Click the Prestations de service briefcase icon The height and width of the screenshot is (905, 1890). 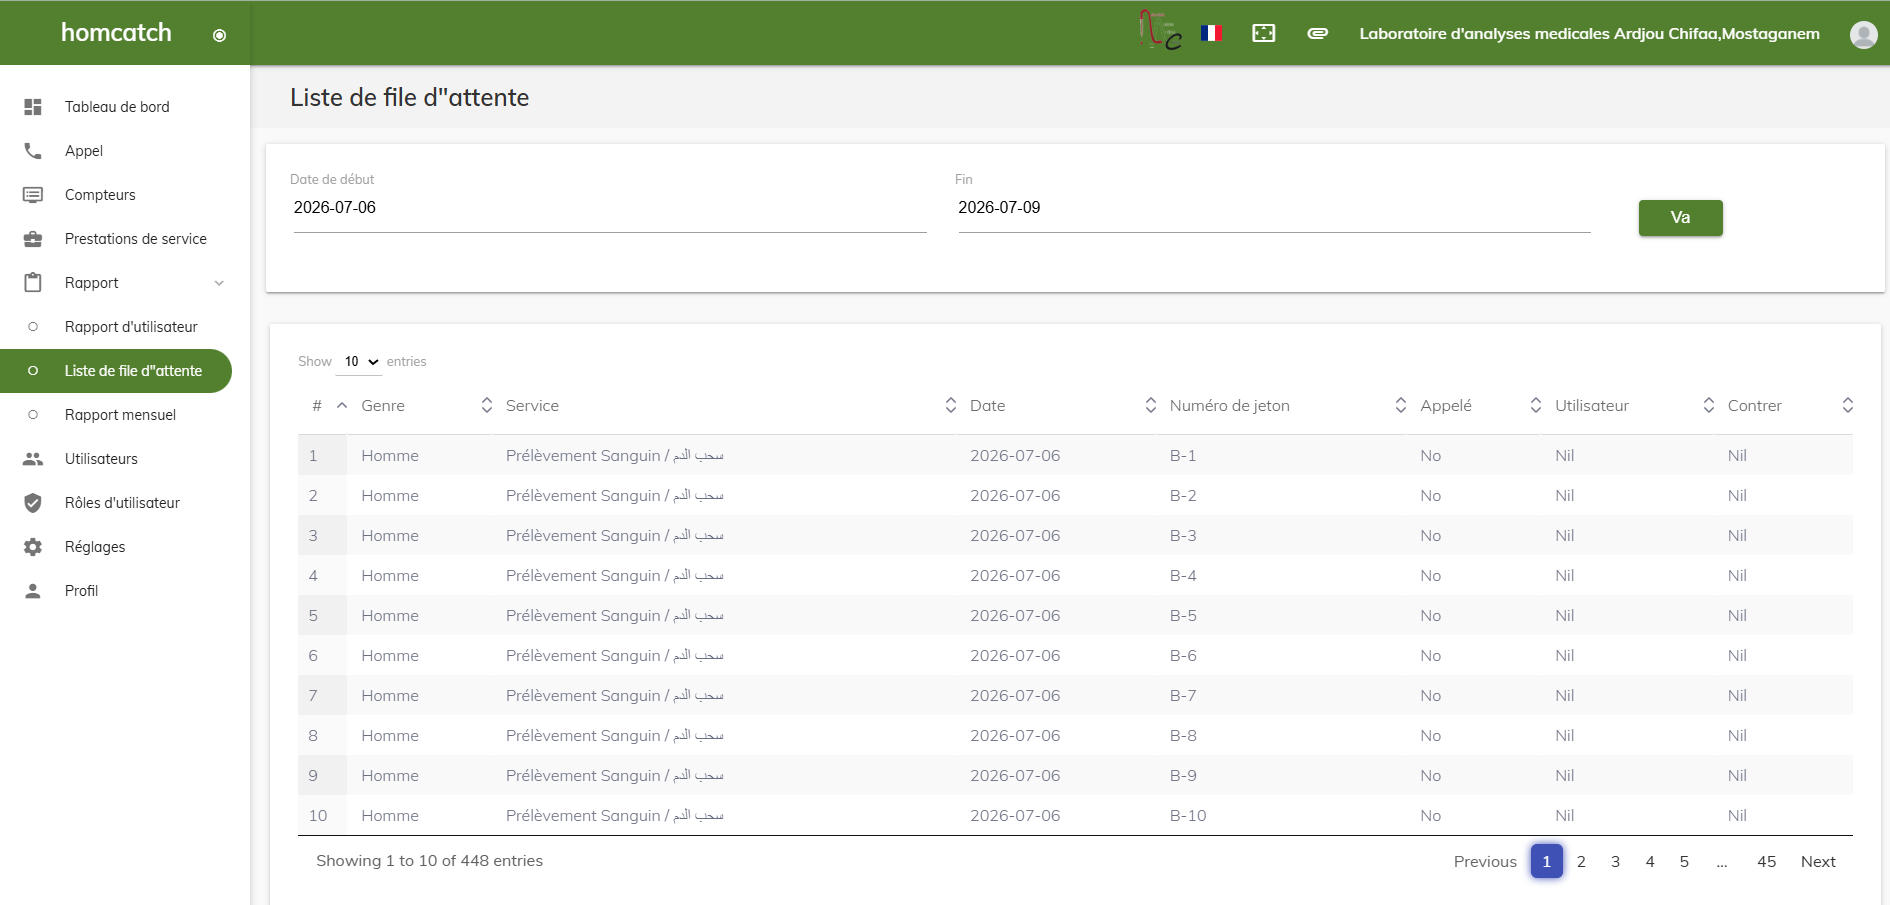(x=33, y=239)
